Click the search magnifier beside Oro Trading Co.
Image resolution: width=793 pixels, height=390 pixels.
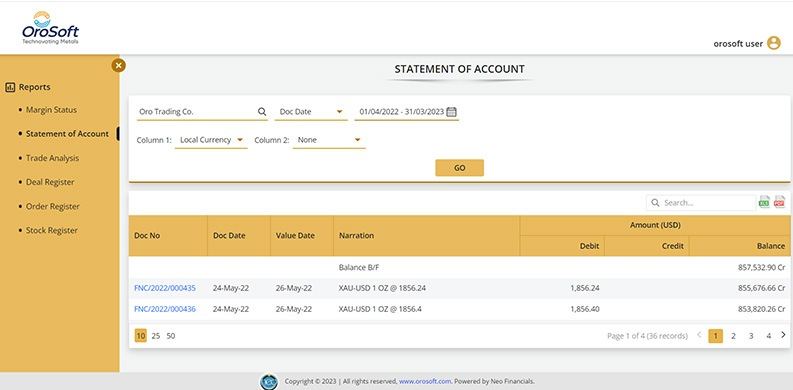tap(262, 112)
